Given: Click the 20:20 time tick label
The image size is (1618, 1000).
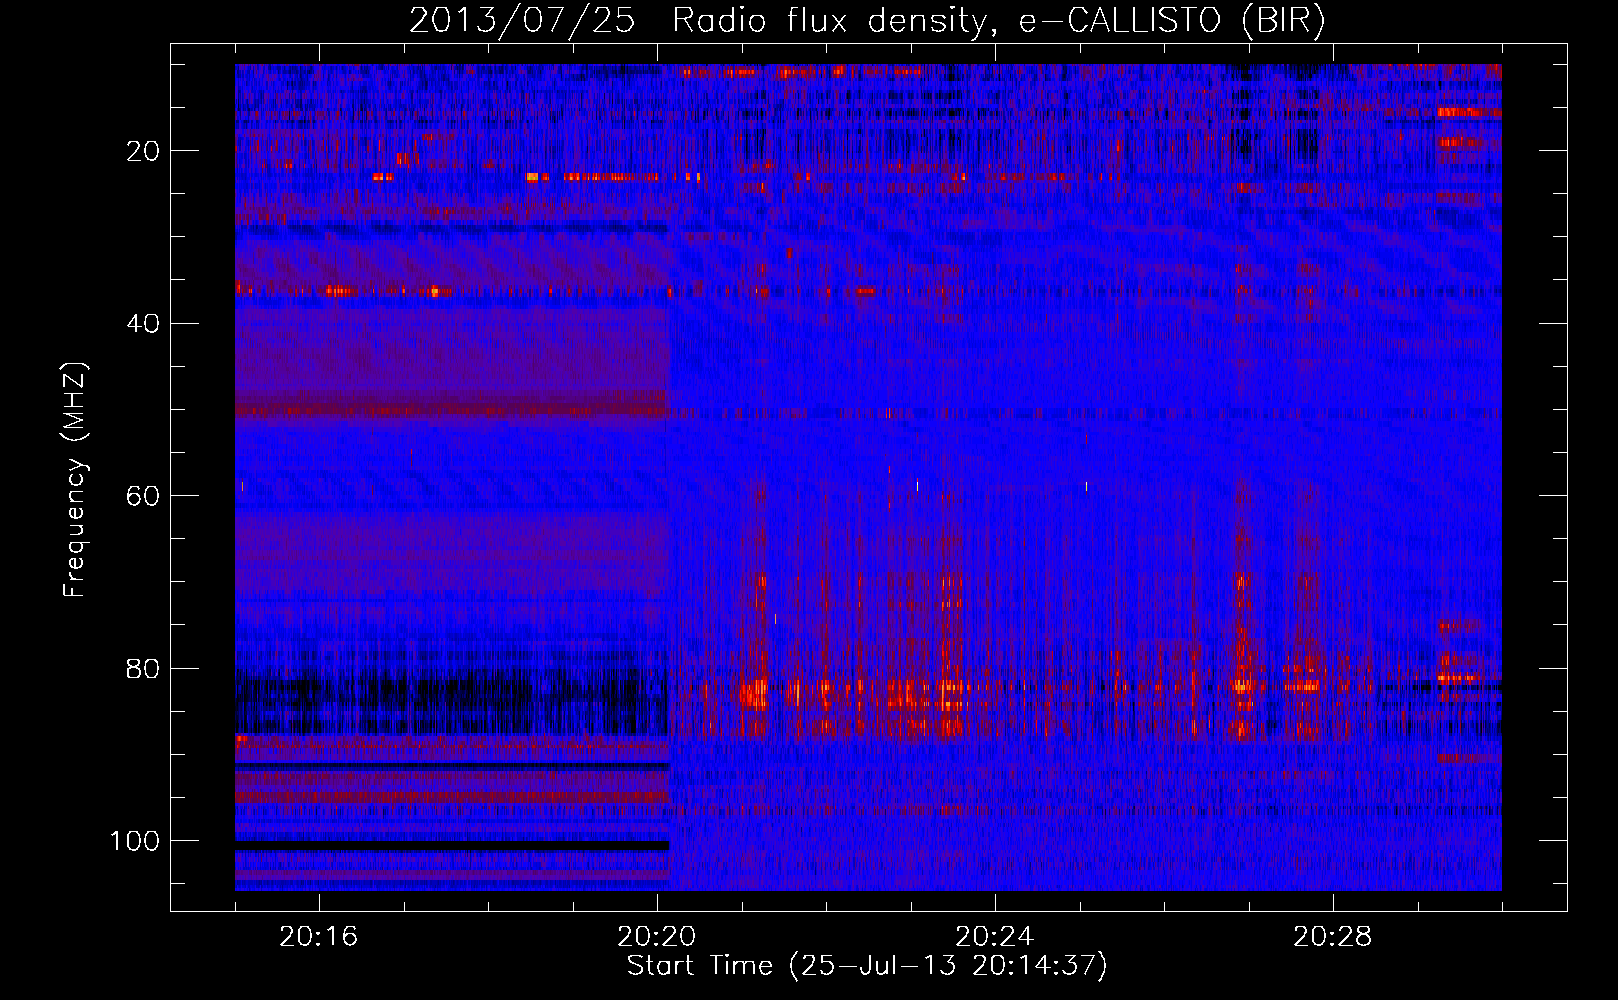Looking at the screenshot, I should click(x=656, y=937).
